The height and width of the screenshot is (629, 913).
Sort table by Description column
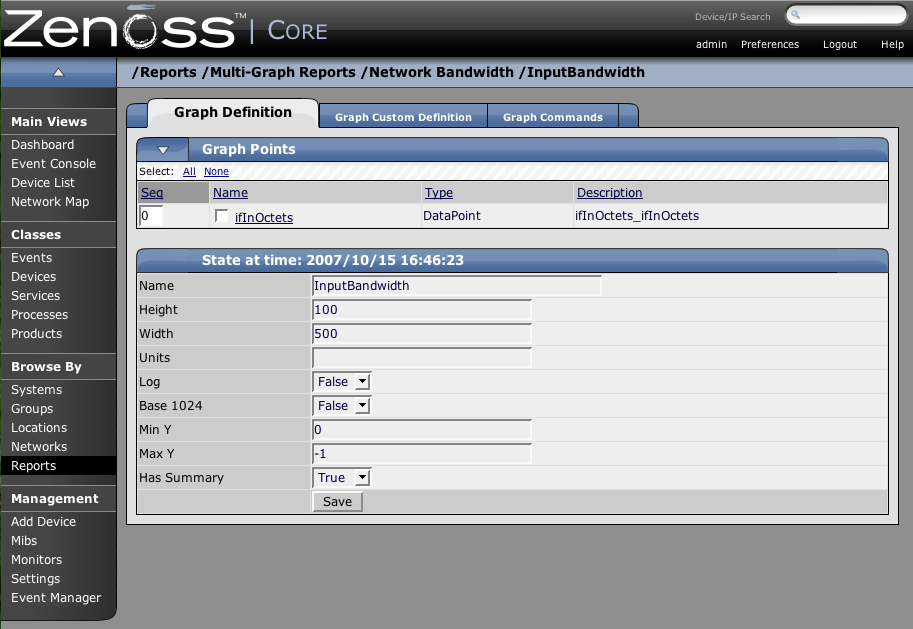(x=610, y=193)
